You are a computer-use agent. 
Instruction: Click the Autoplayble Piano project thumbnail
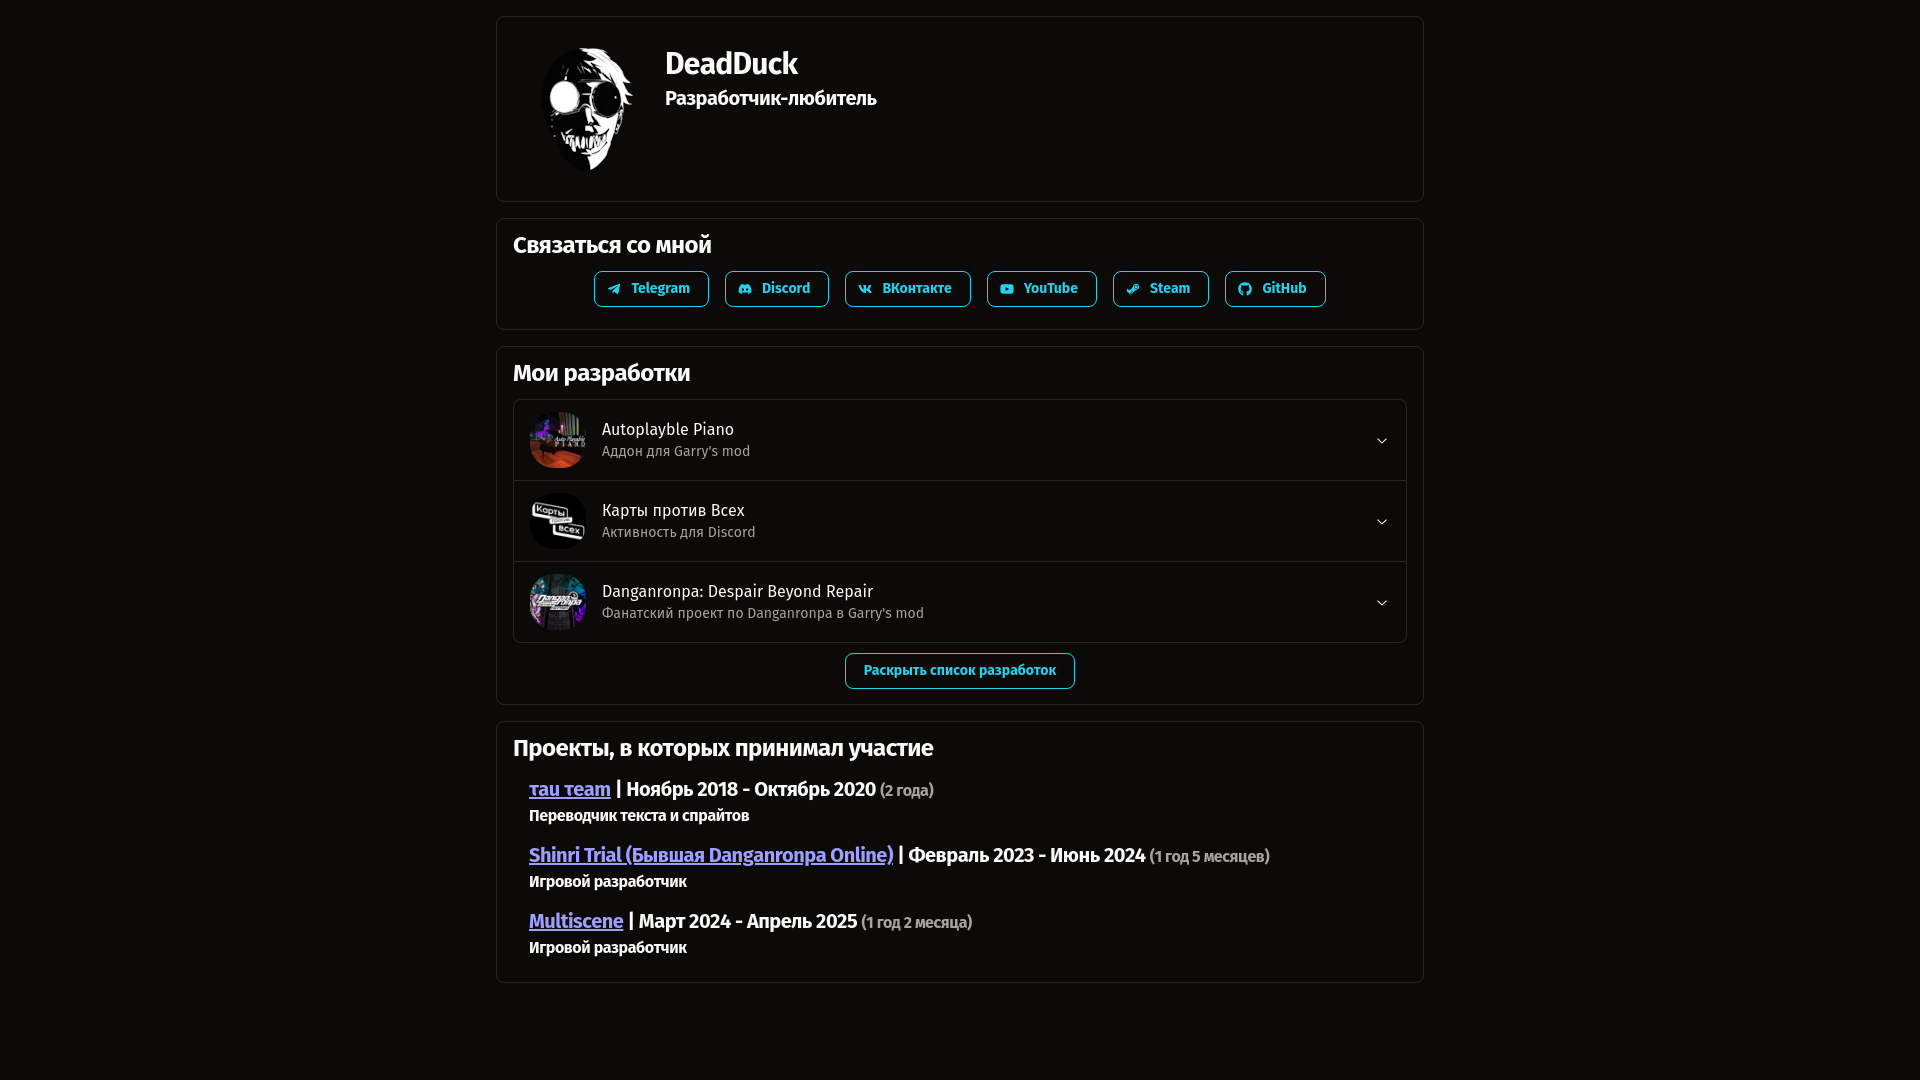(x=558, y=440)
